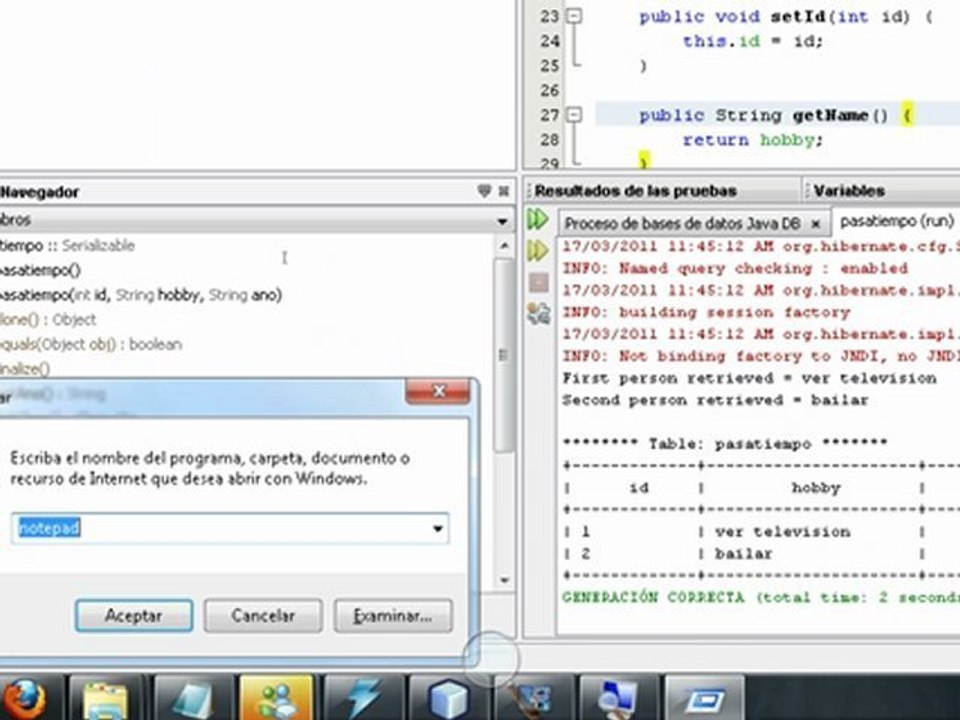The image size is (960, 720).
Task: Select the clone() : Object member
Action: point(48,320)
